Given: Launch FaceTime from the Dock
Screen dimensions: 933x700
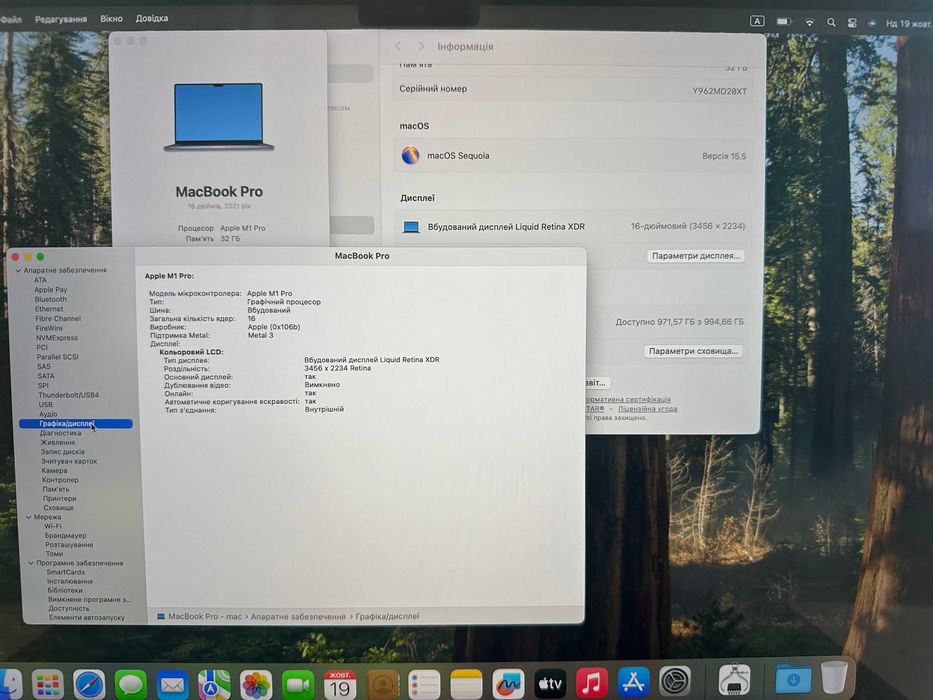Looking at the screenshot, I should 298,685.
